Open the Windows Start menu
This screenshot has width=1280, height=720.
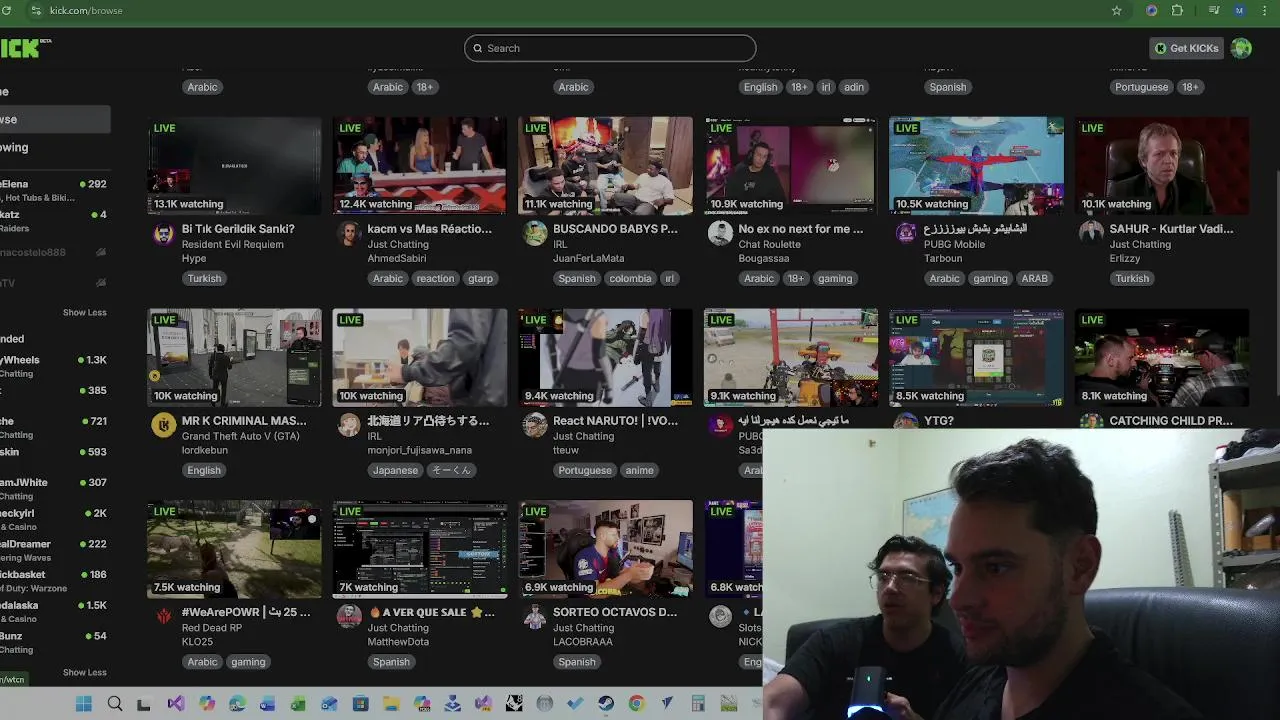click(84, 704)
